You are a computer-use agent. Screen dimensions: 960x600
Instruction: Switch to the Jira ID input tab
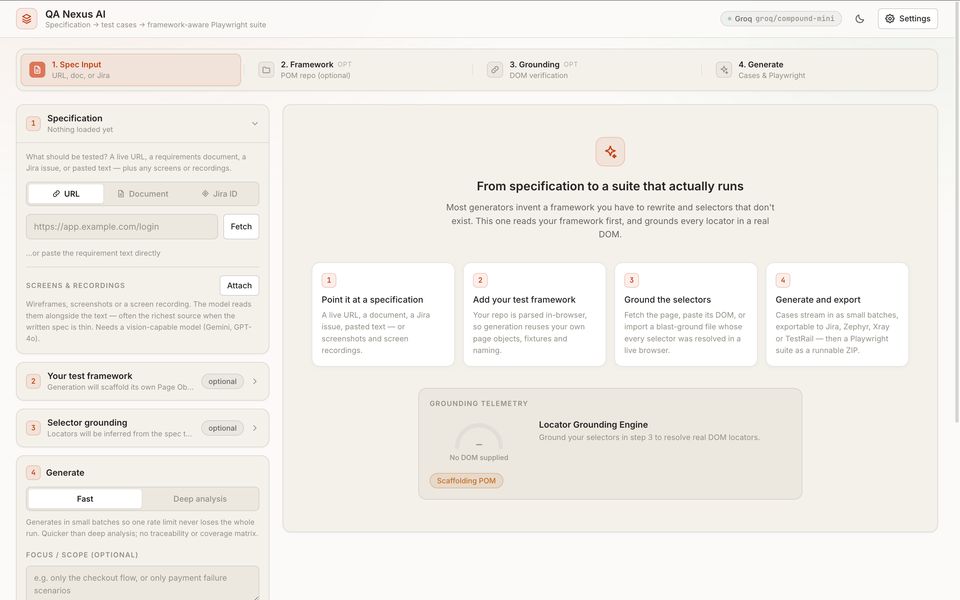(x=219, y=193)
